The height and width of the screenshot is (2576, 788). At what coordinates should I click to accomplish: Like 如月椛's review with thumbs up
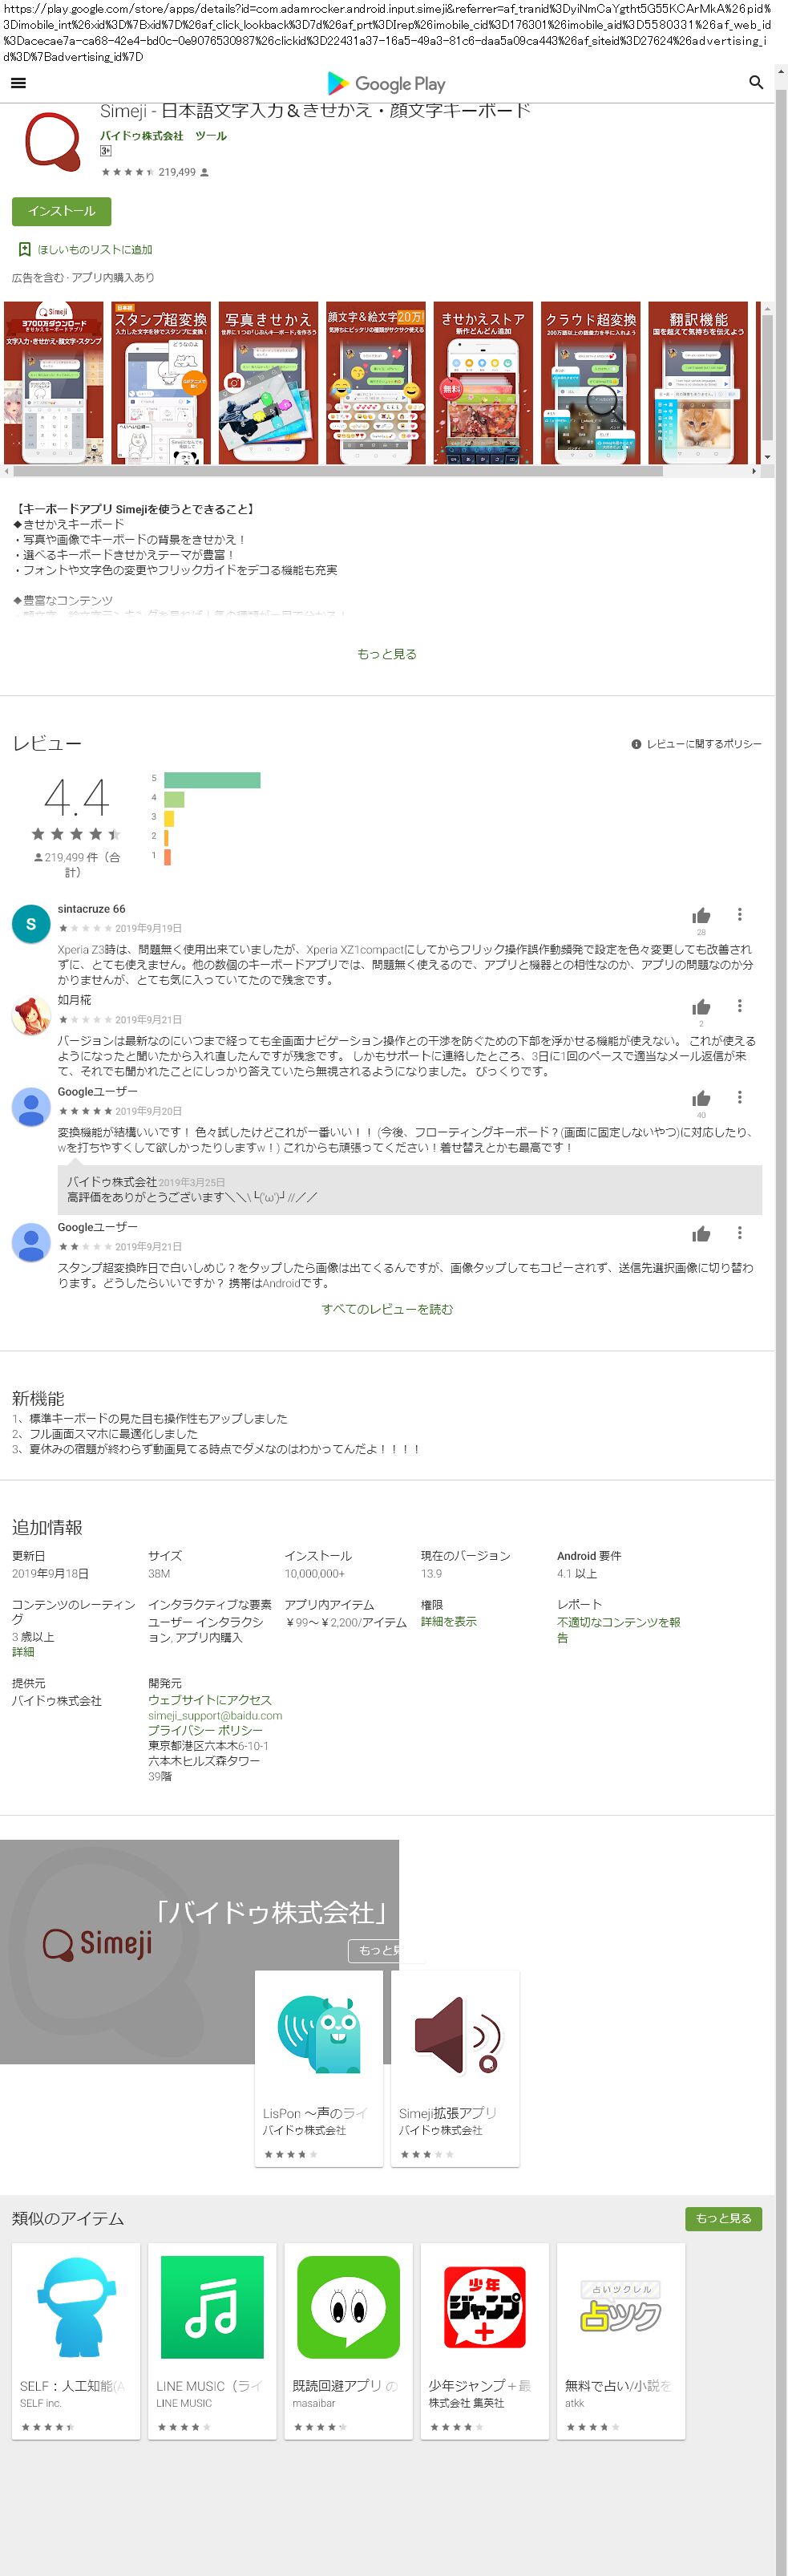click(701, 1007)
